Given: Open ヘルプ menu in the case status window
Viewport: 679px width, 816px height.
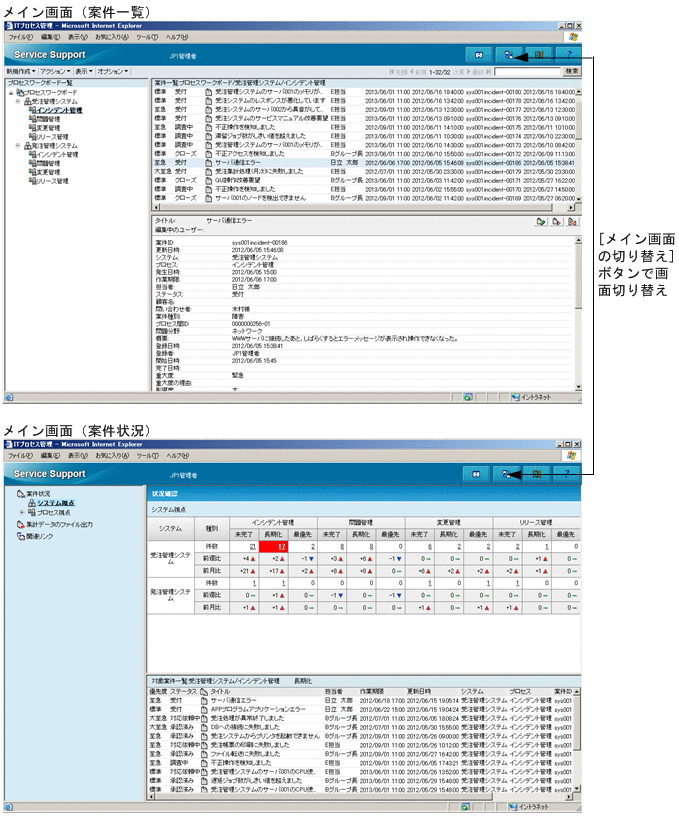Looking at the screenshot, I should pyautogui.click(x=177, y=455).
